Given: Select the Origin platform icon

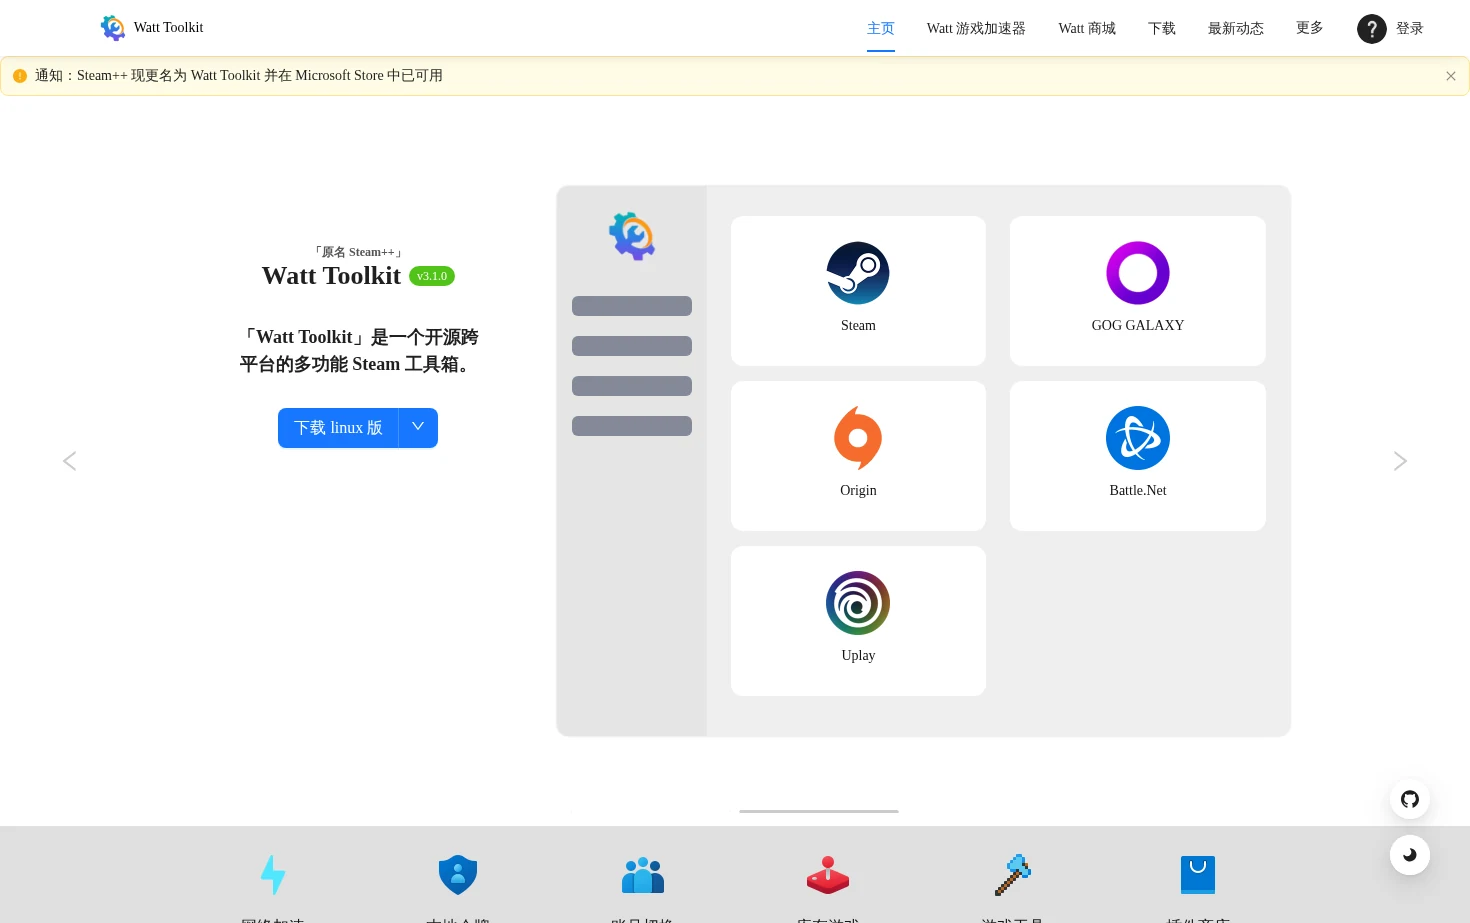Looking at the screenshot, I should [x=858, y=438].
